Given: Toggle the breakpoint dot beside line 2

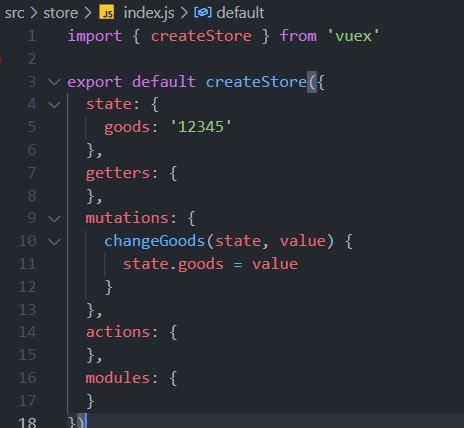Looking at the screenshot, I should click(1, 59).
